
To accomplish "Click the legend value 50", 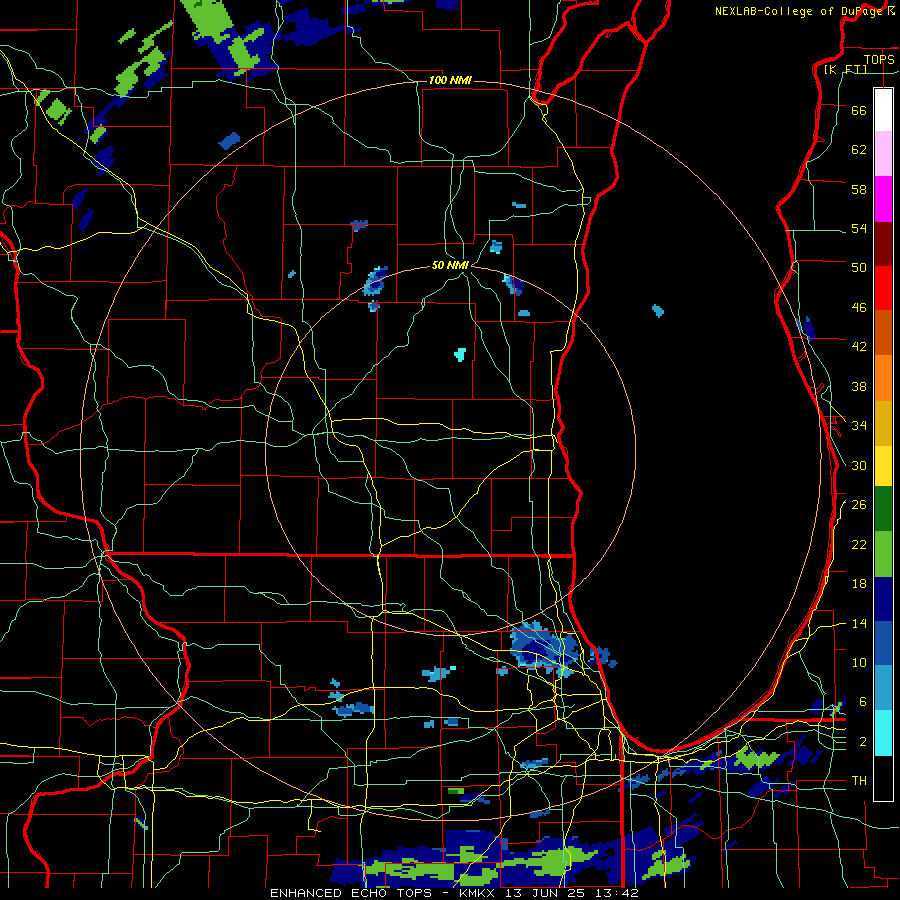I will point(859,267).
